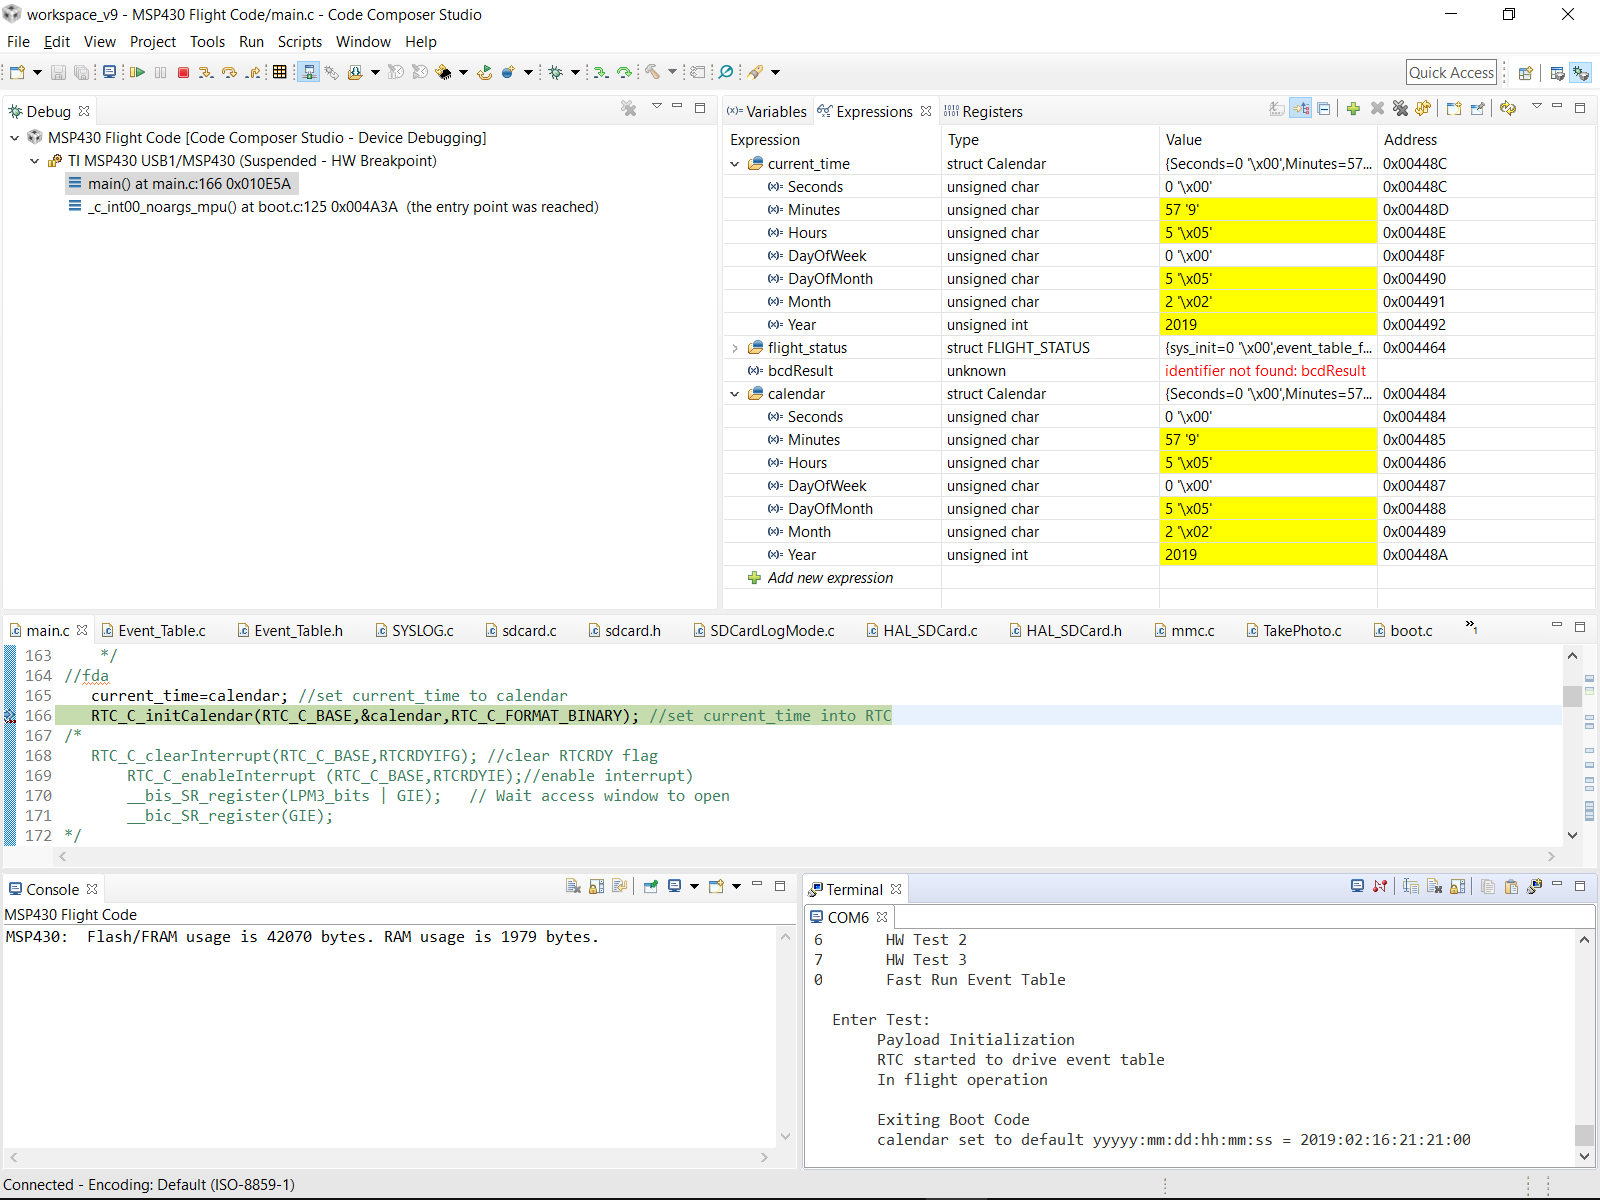Open the Run menu
The height and width of the screenshot is (1200, 1600).
(x=251, y=42)
